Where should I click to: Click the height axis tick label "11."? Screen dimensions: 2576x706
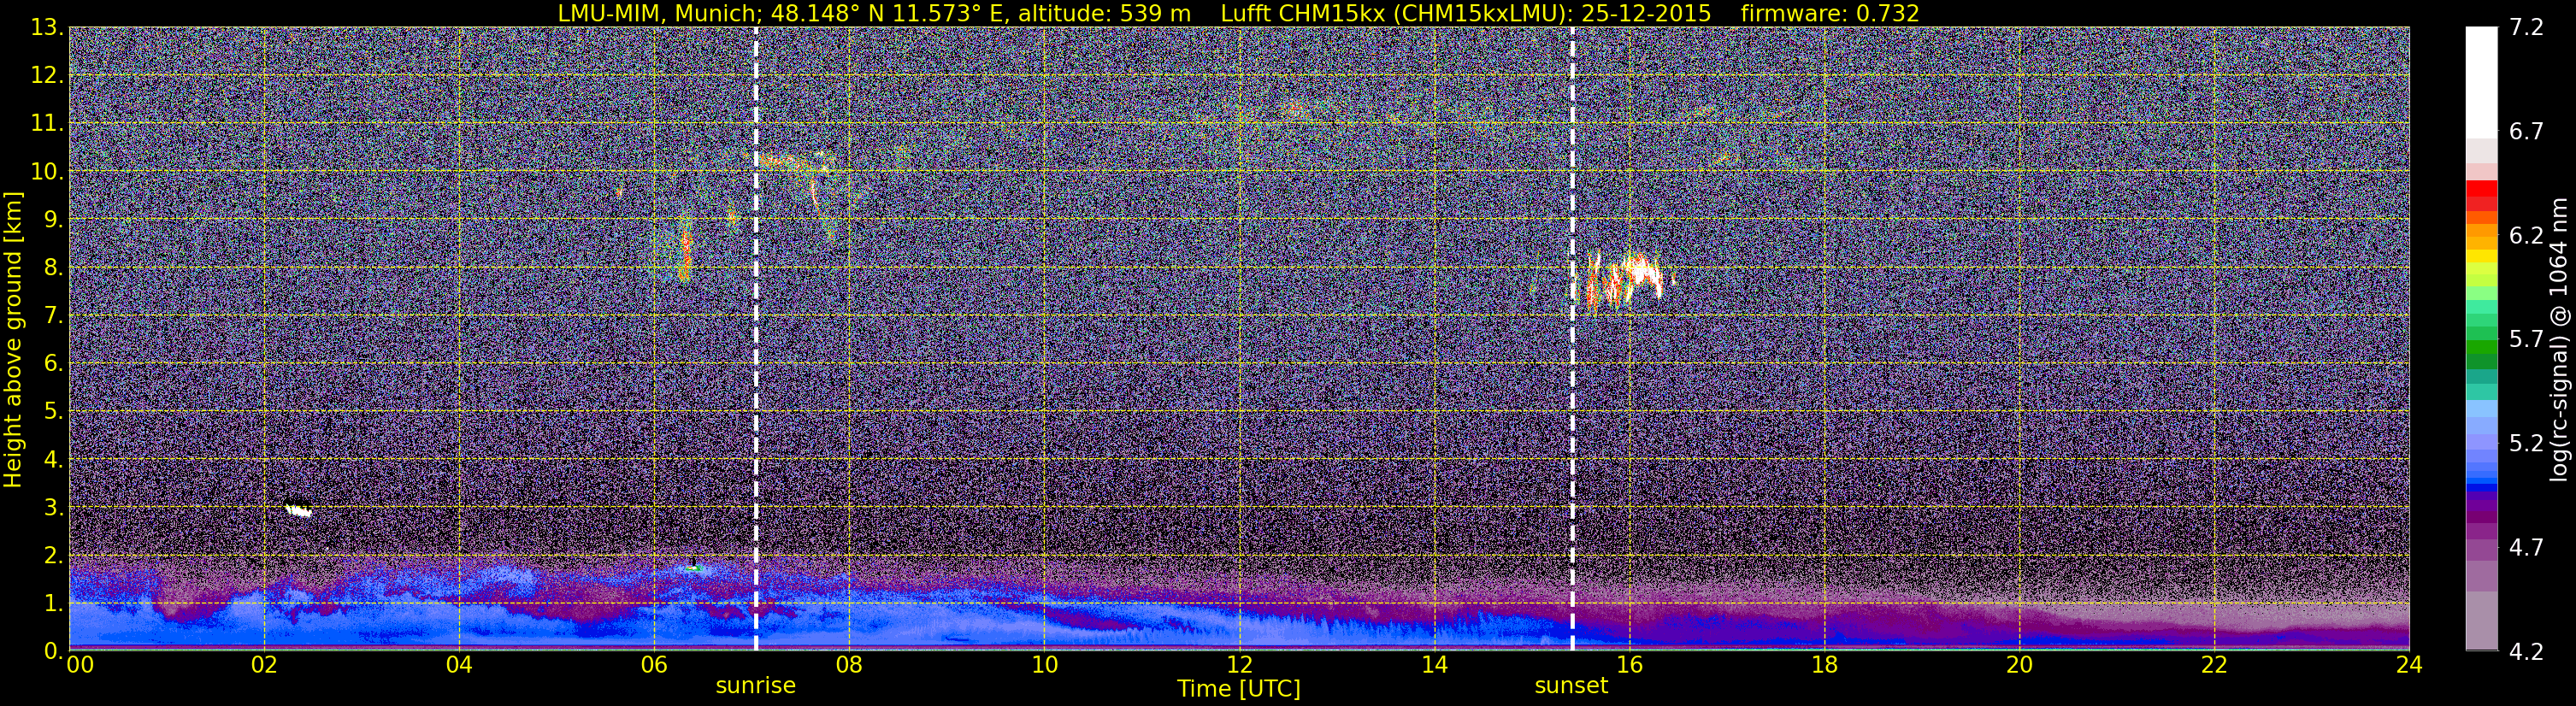click(47, 123)
